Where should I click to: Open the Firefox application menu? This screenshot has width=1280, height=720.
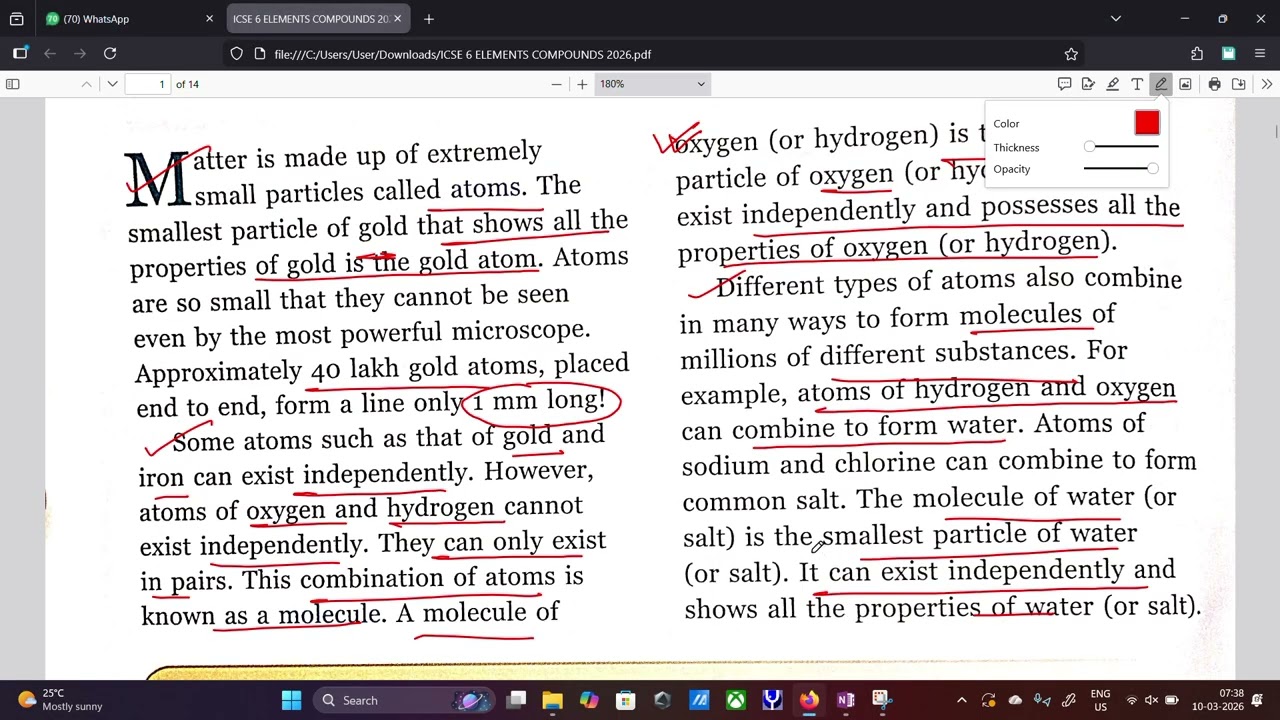point(1259,54)
